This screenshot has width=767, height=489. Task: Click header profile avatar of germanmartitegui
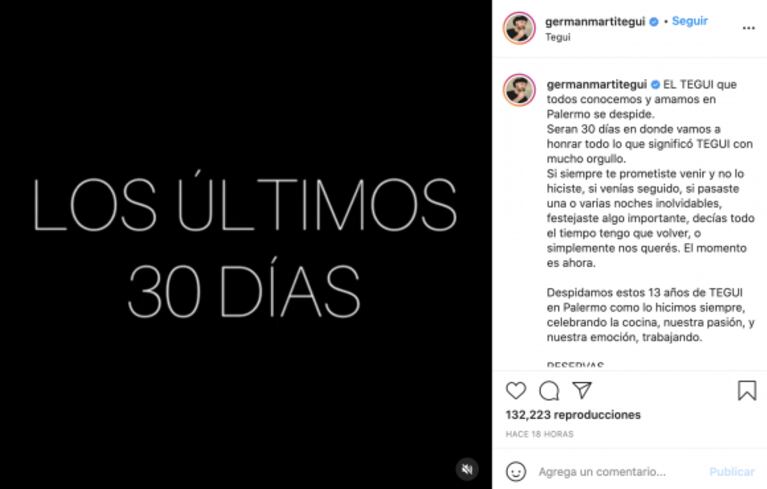pos(519,28)
